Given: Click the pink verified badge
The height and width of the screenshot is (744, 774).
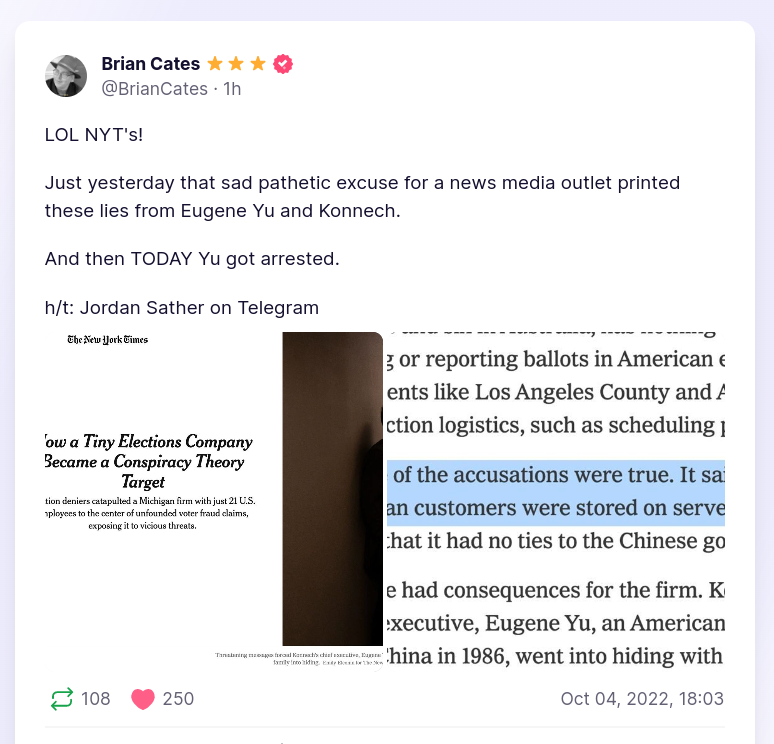Looking at the screenshot, I should pyautogui.click(x=283, y=64).
